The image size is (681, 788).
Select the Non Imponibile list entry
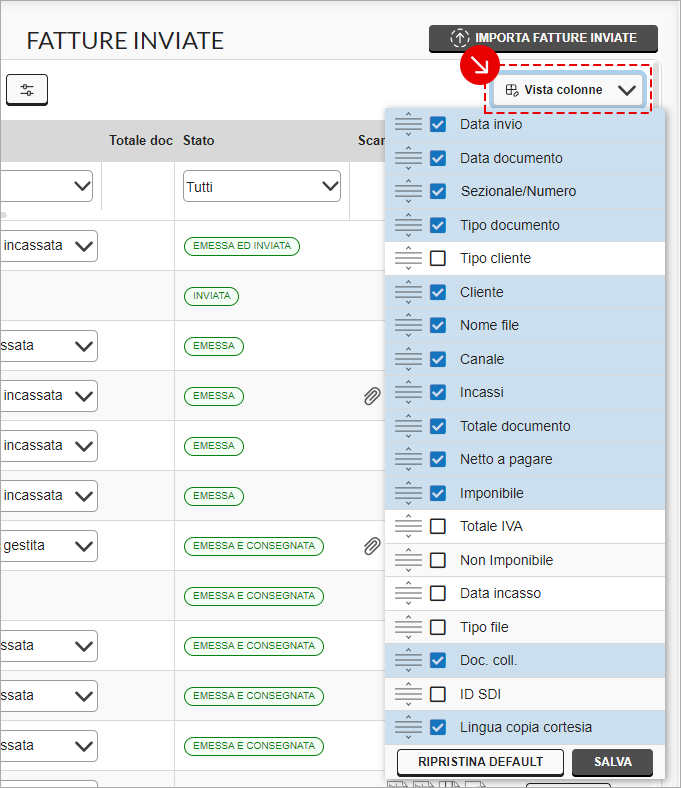click(506, 560)
